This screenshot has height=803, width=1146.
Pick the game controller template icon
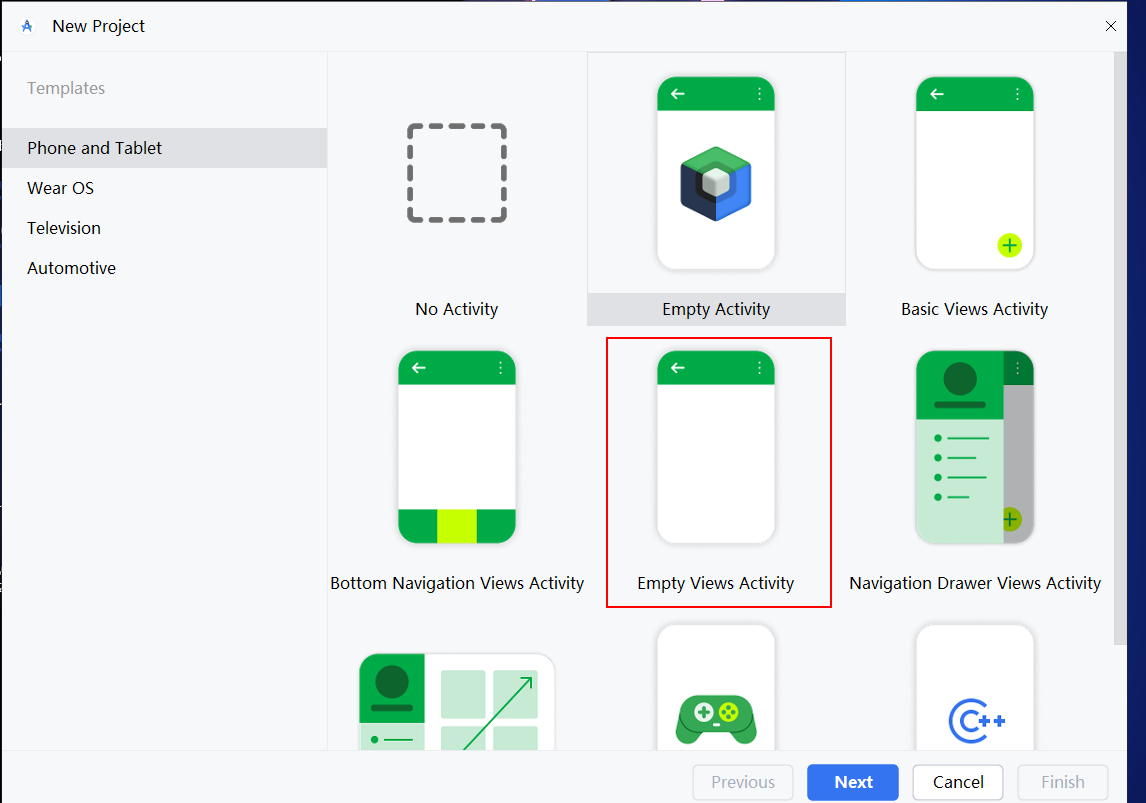pyautogui.click(x=716, y=719)
